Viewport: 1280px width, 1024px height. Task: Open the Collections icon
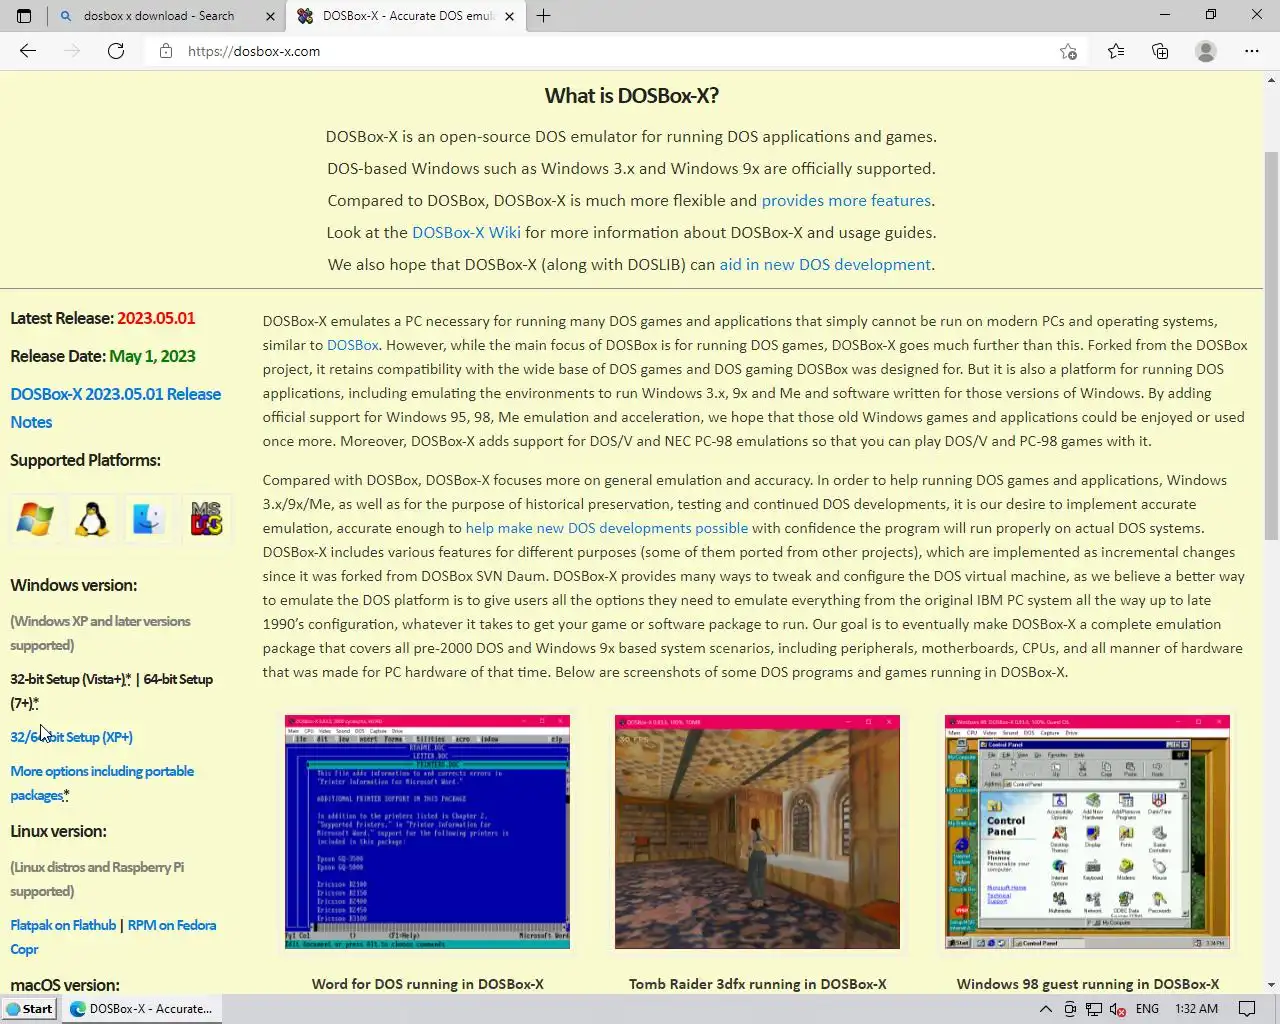(x=1160, y=51)
